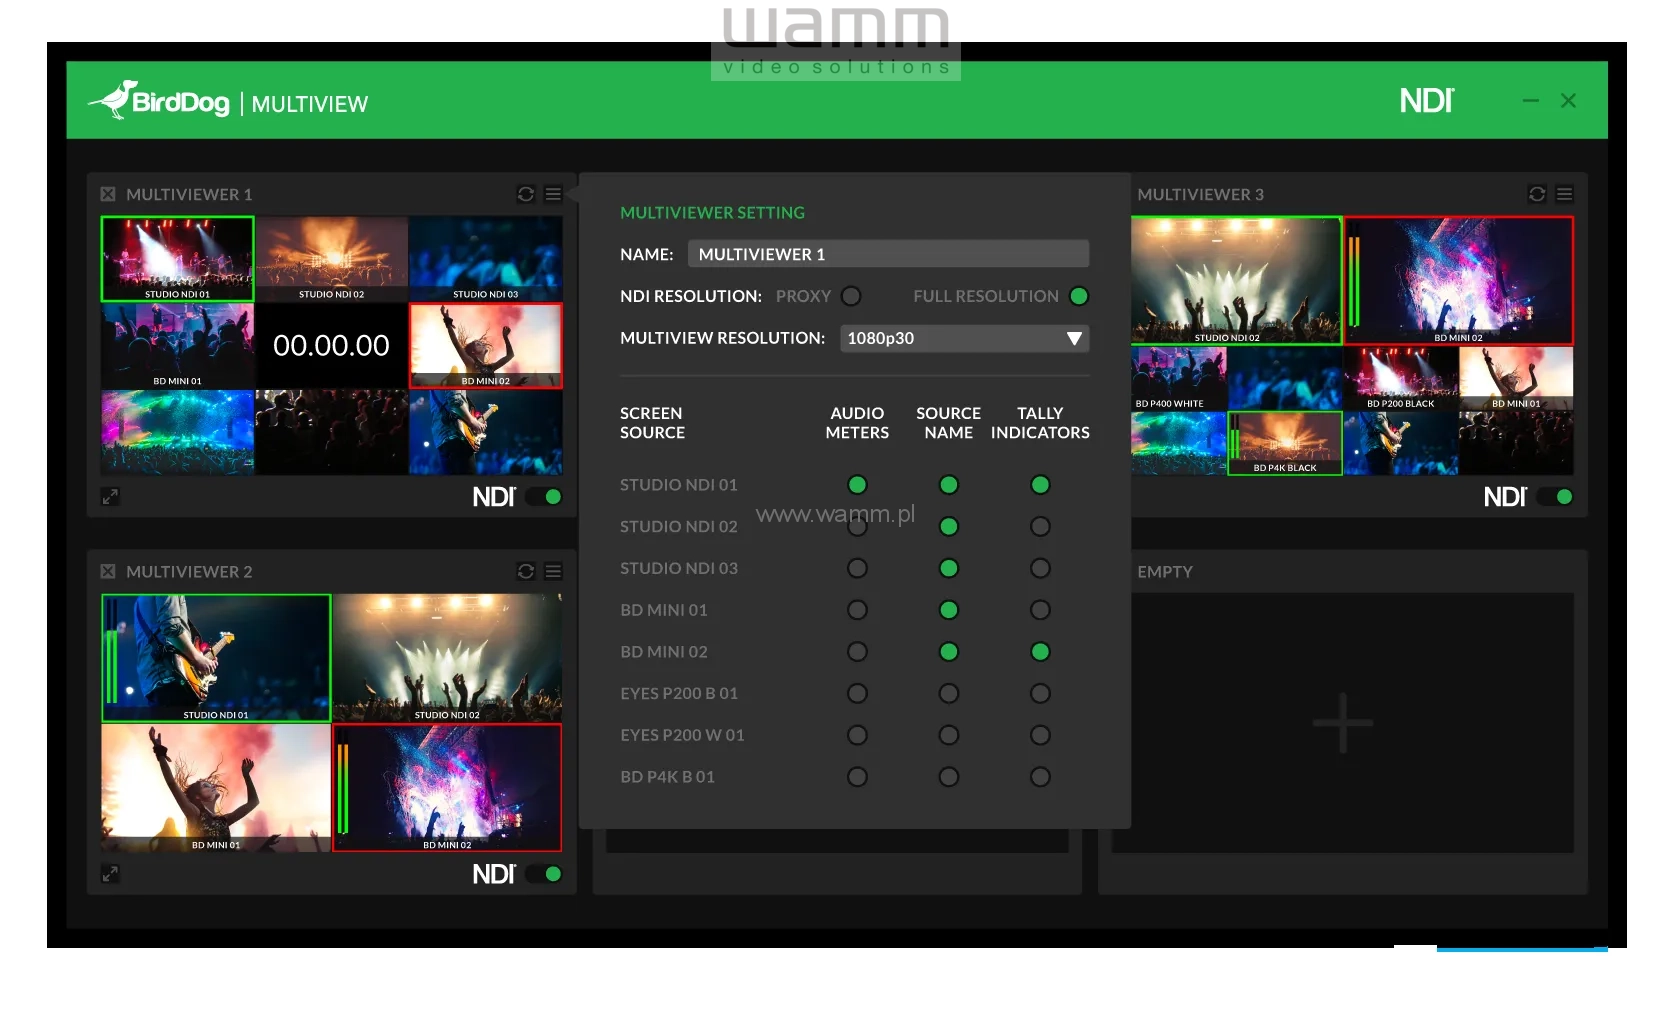Open the Multiviewer 3 menu icon

(x=1565, y=194)
